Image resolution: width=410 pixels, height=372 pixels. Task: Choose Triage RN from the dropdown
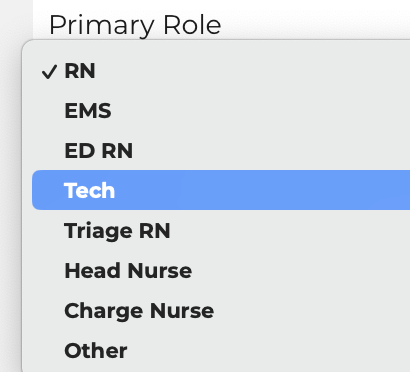(x=221, y=230)
